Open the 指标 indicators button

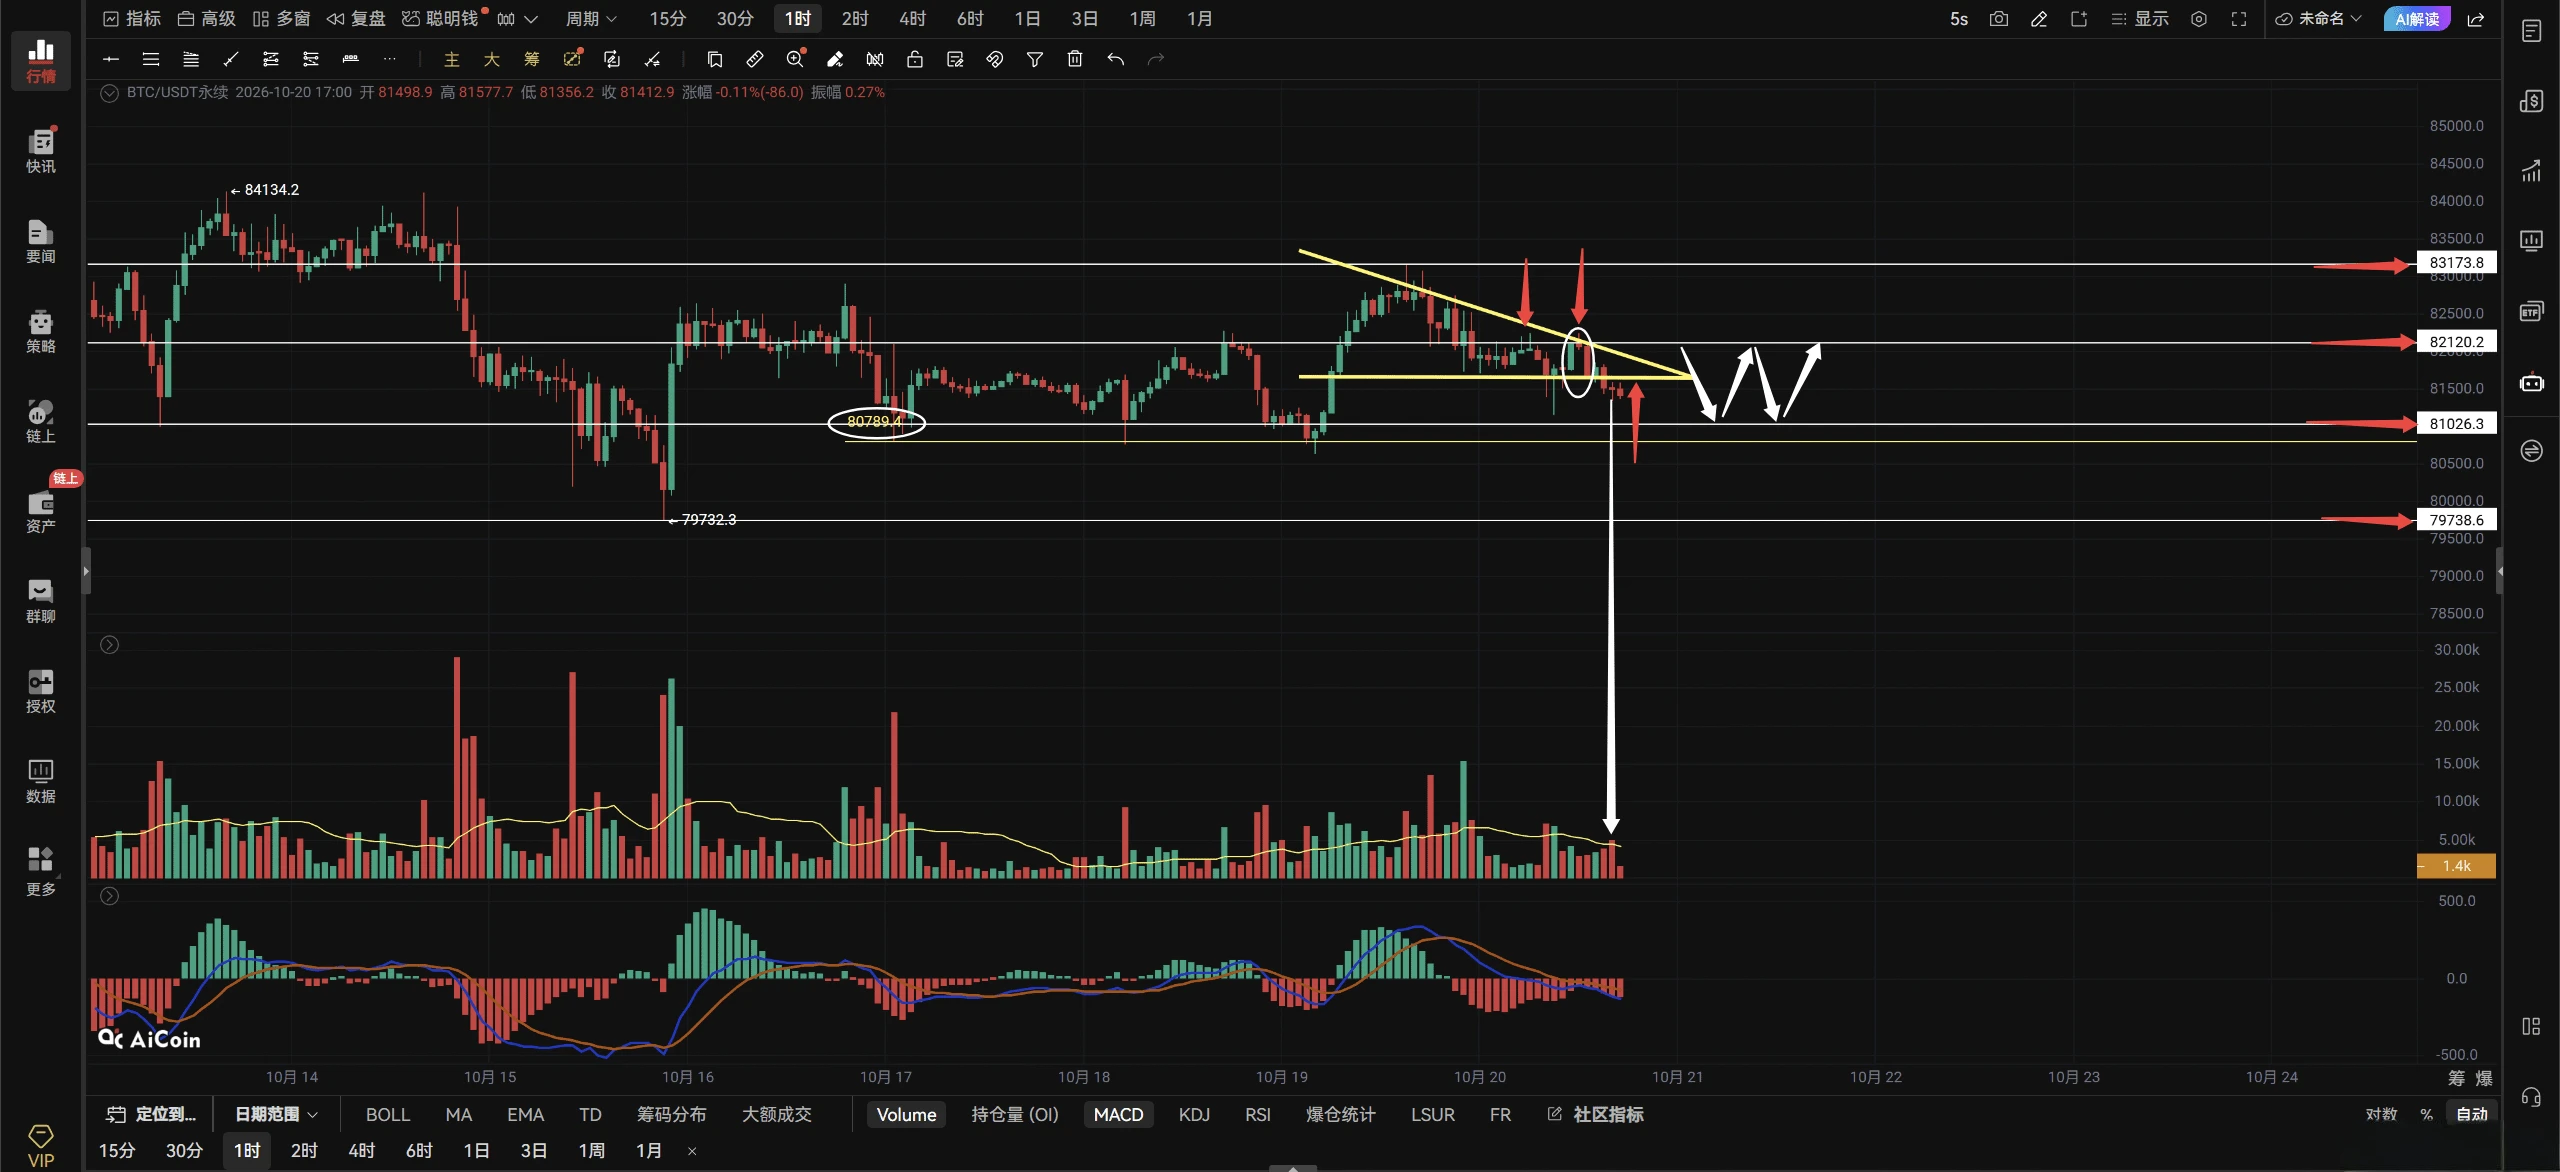(x=132, y=19)
